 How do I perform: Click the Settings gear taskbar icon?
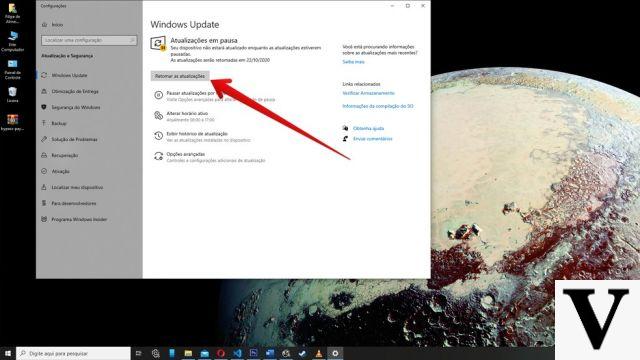[x=335, y=353]
